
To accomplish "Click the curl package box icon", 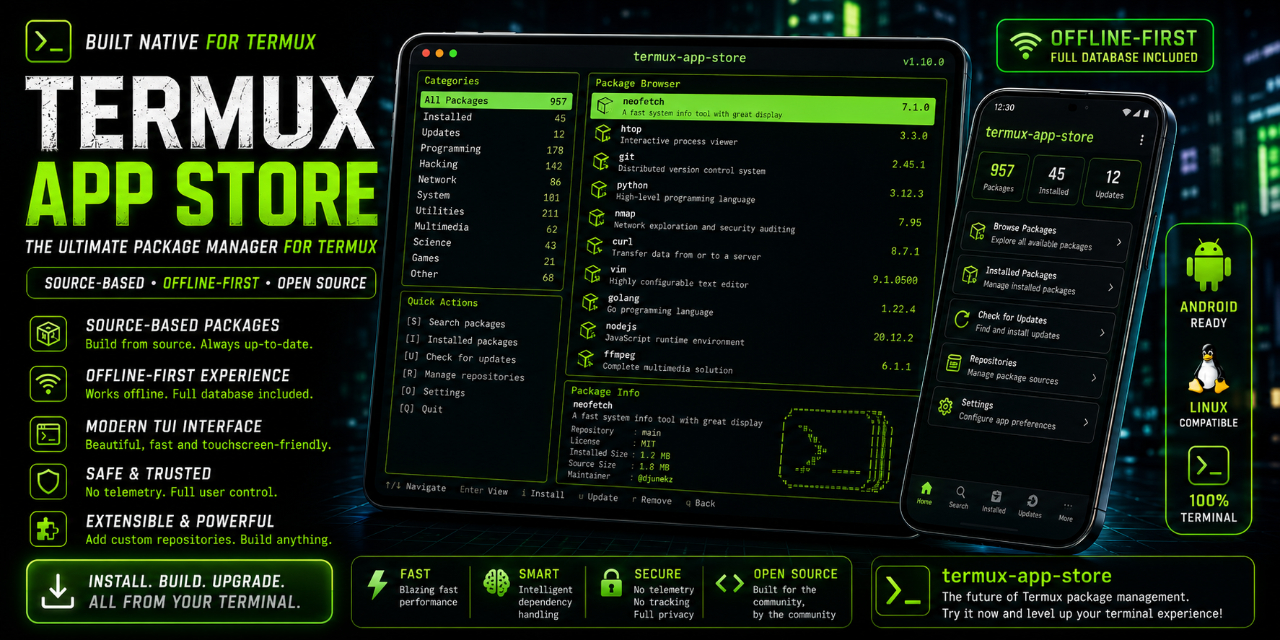I will click(594, 246).
